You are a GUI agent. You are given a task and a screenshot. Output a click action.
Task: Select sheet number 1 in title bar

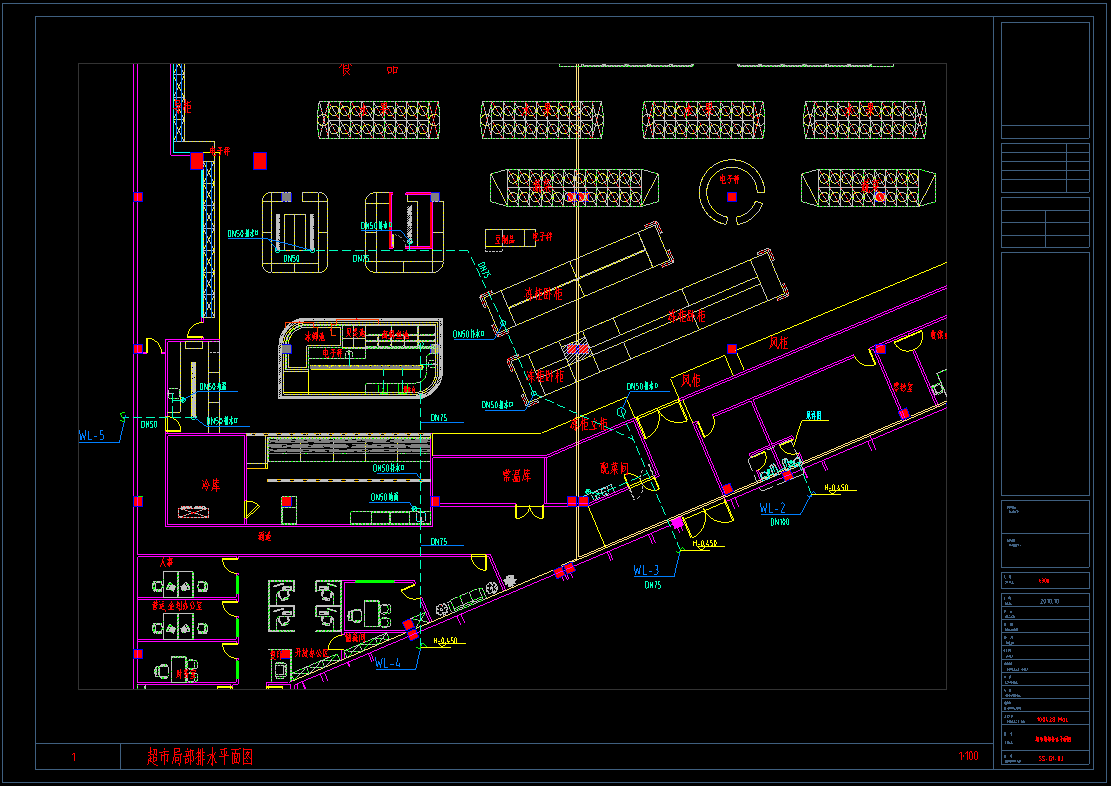tap(74, 758)
